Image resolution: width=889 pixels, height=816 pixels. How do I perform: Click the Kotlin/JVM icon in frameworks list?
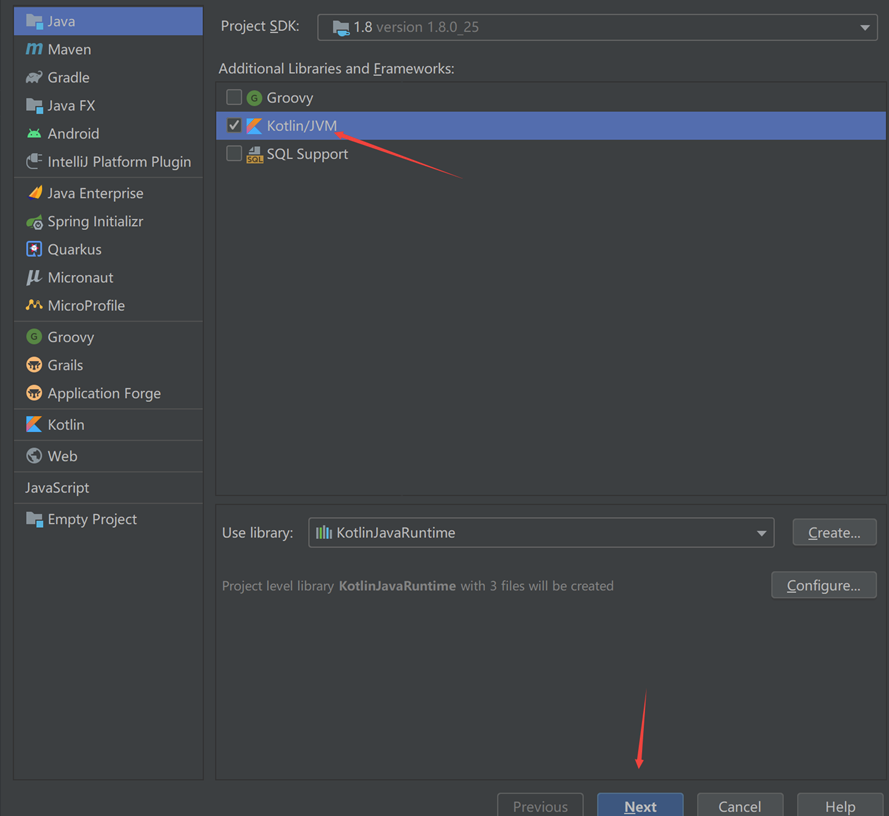click(254, 126)
